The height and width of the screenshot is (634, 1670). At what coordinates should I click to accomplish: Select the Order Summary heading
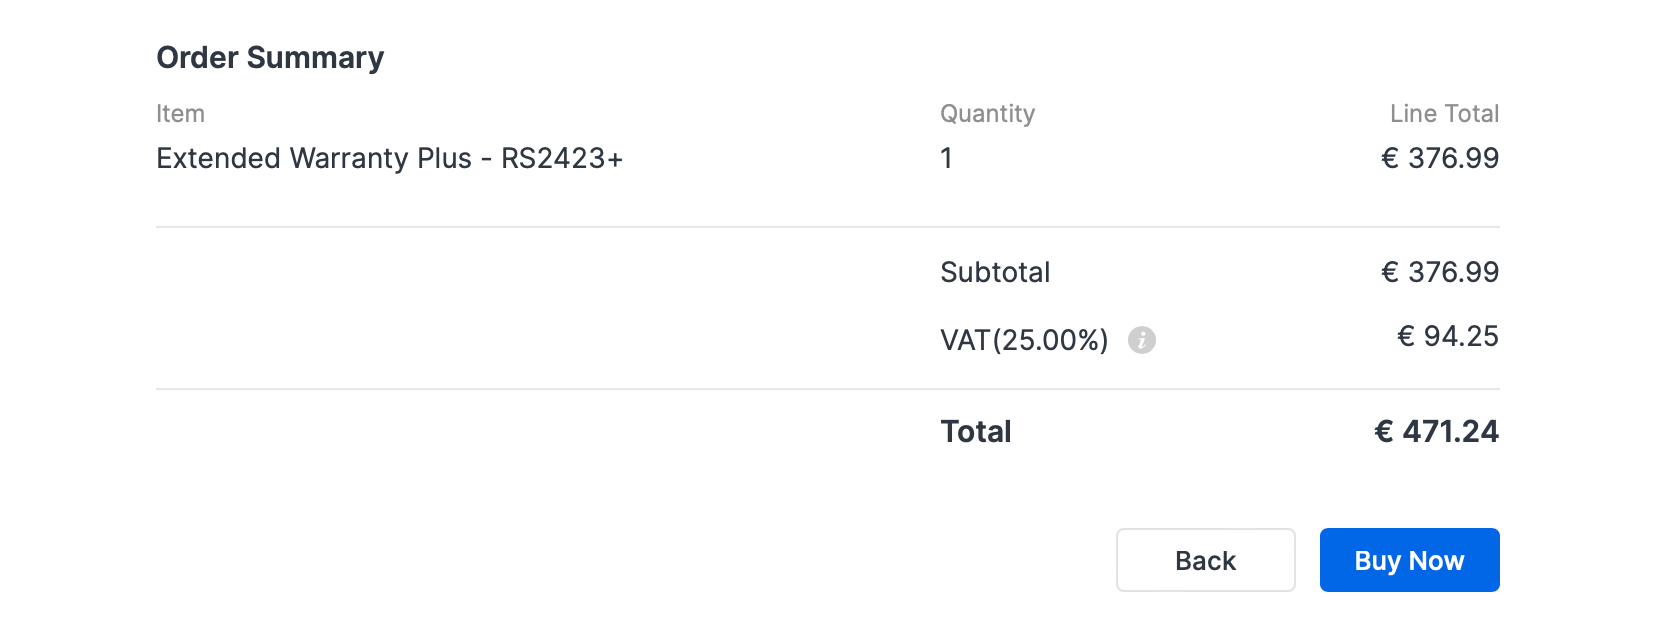[270, 58]
